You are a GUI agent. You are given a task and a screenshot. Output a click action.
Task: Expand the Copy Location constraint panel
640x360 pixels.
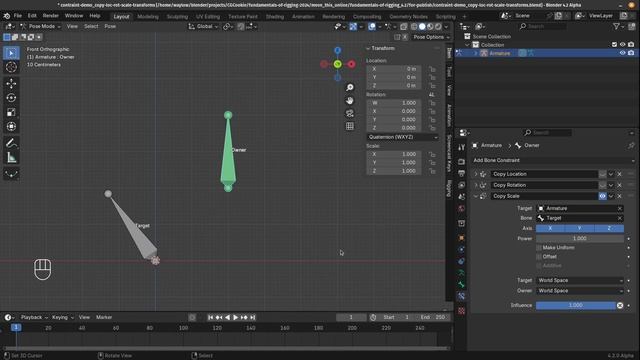[476, 174]
